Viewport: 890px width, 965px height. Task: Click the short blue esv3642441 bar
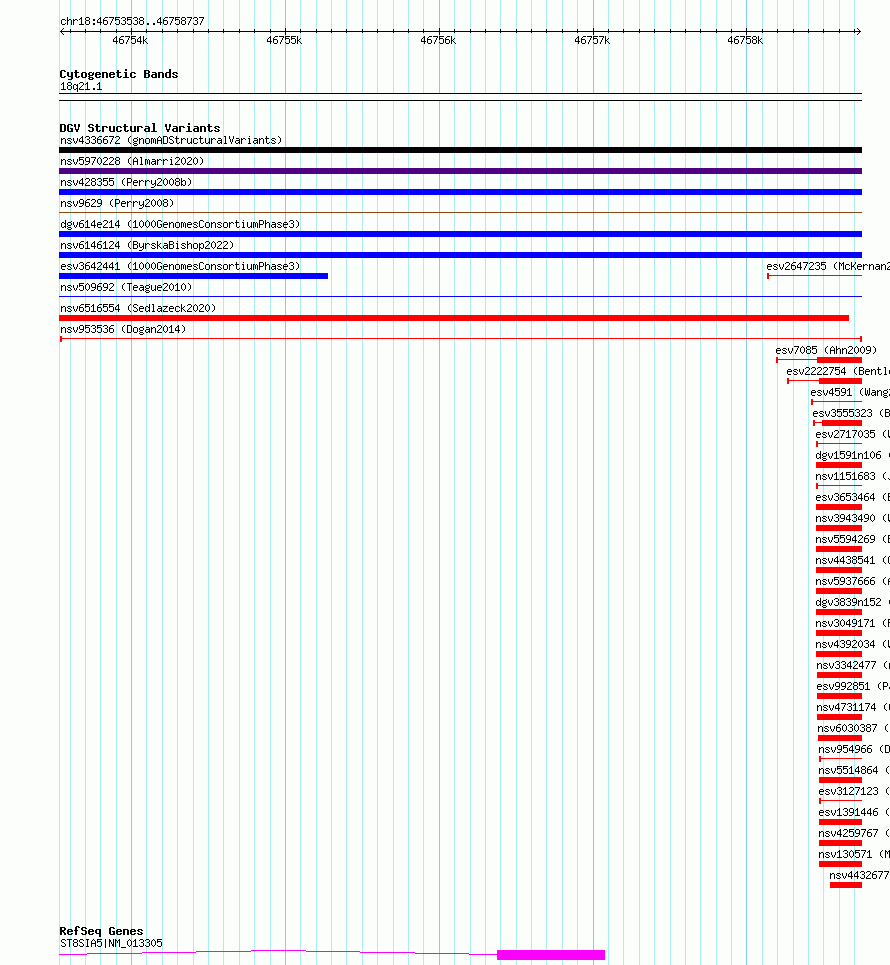pyautogui.click(x=193, y=276)
